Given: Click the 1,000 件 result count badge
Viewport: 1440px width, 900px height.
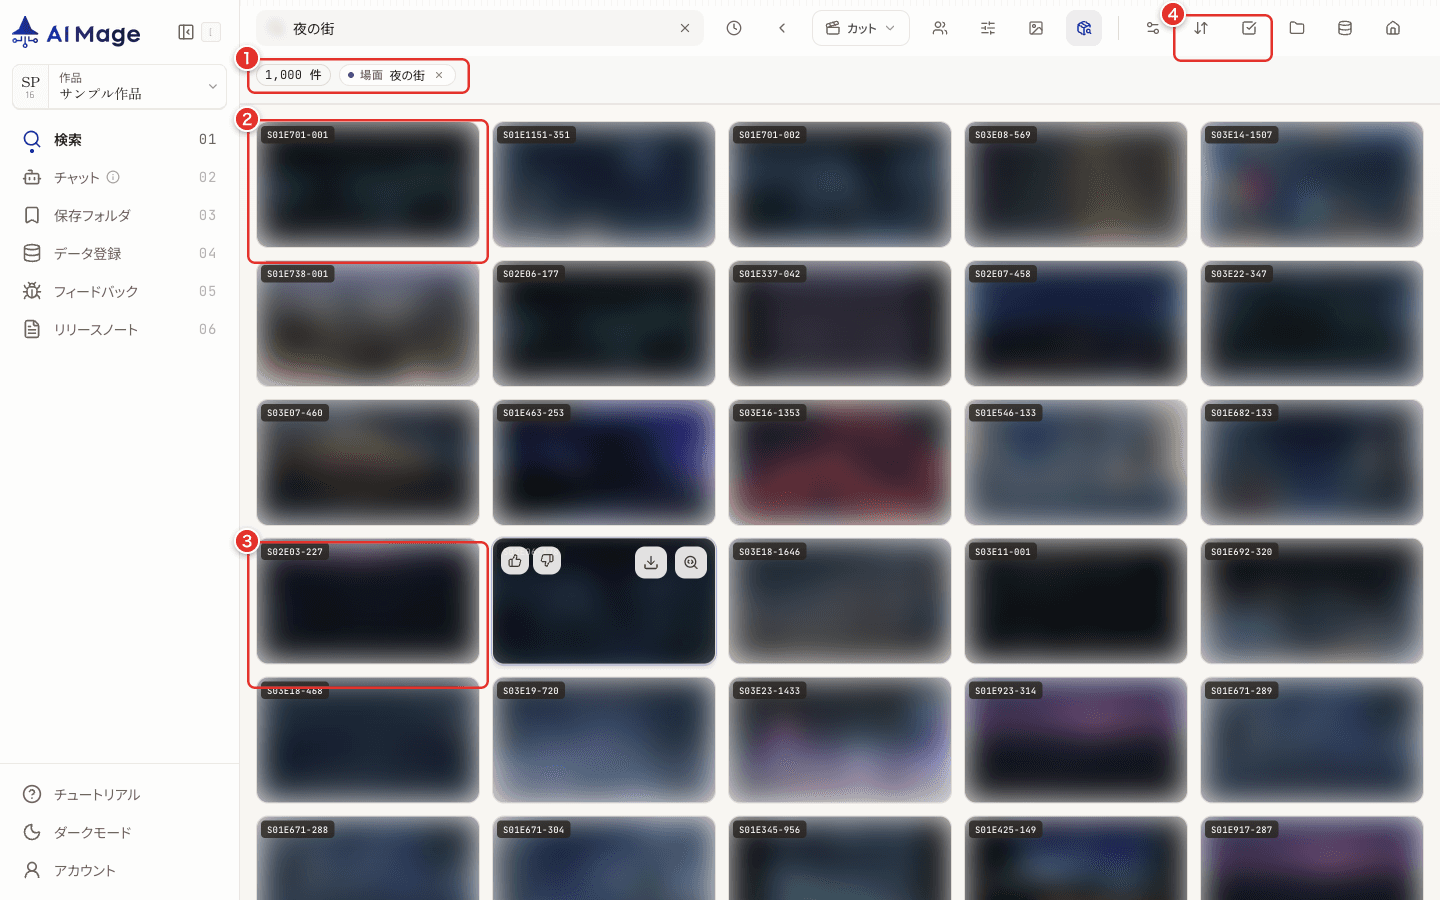Looking at the screenshot, I should (x=294, y=75).
